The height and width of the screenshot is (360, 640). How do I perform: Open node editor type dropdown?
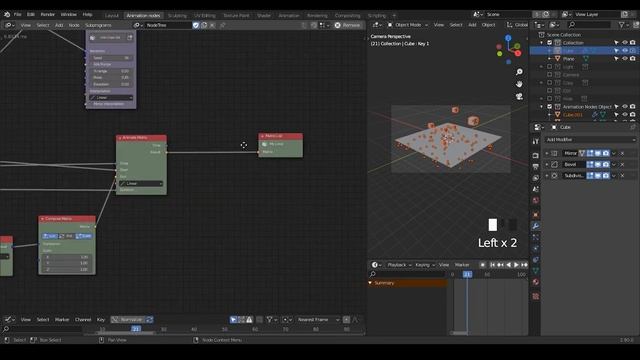tap(9, 25)
